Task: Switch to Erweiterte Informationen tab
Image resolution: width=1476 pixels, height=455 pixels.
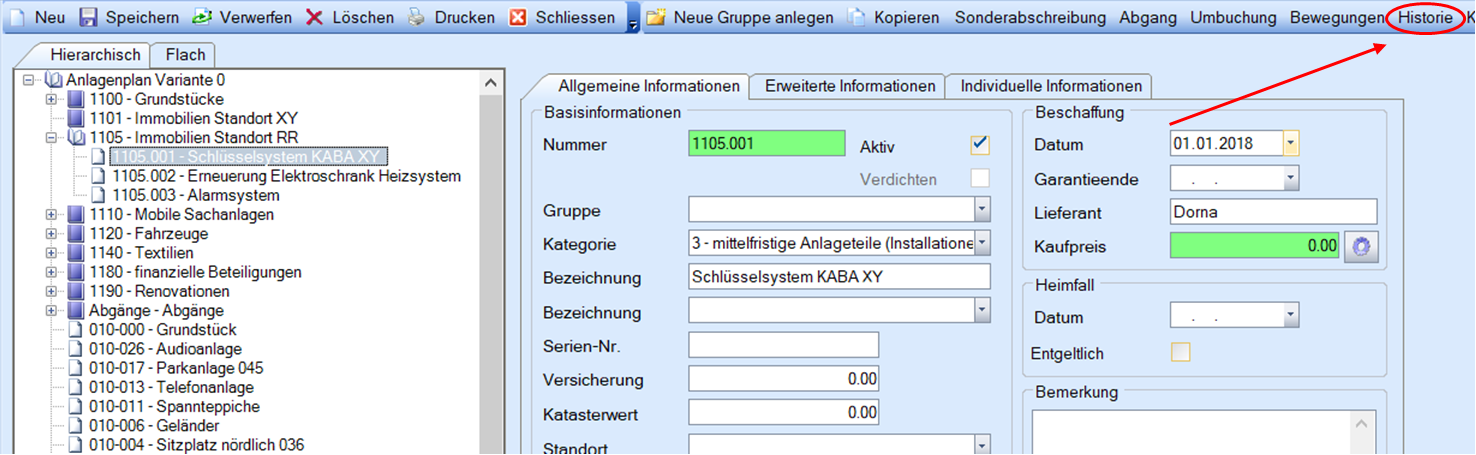Action: (x=850, y=86)
